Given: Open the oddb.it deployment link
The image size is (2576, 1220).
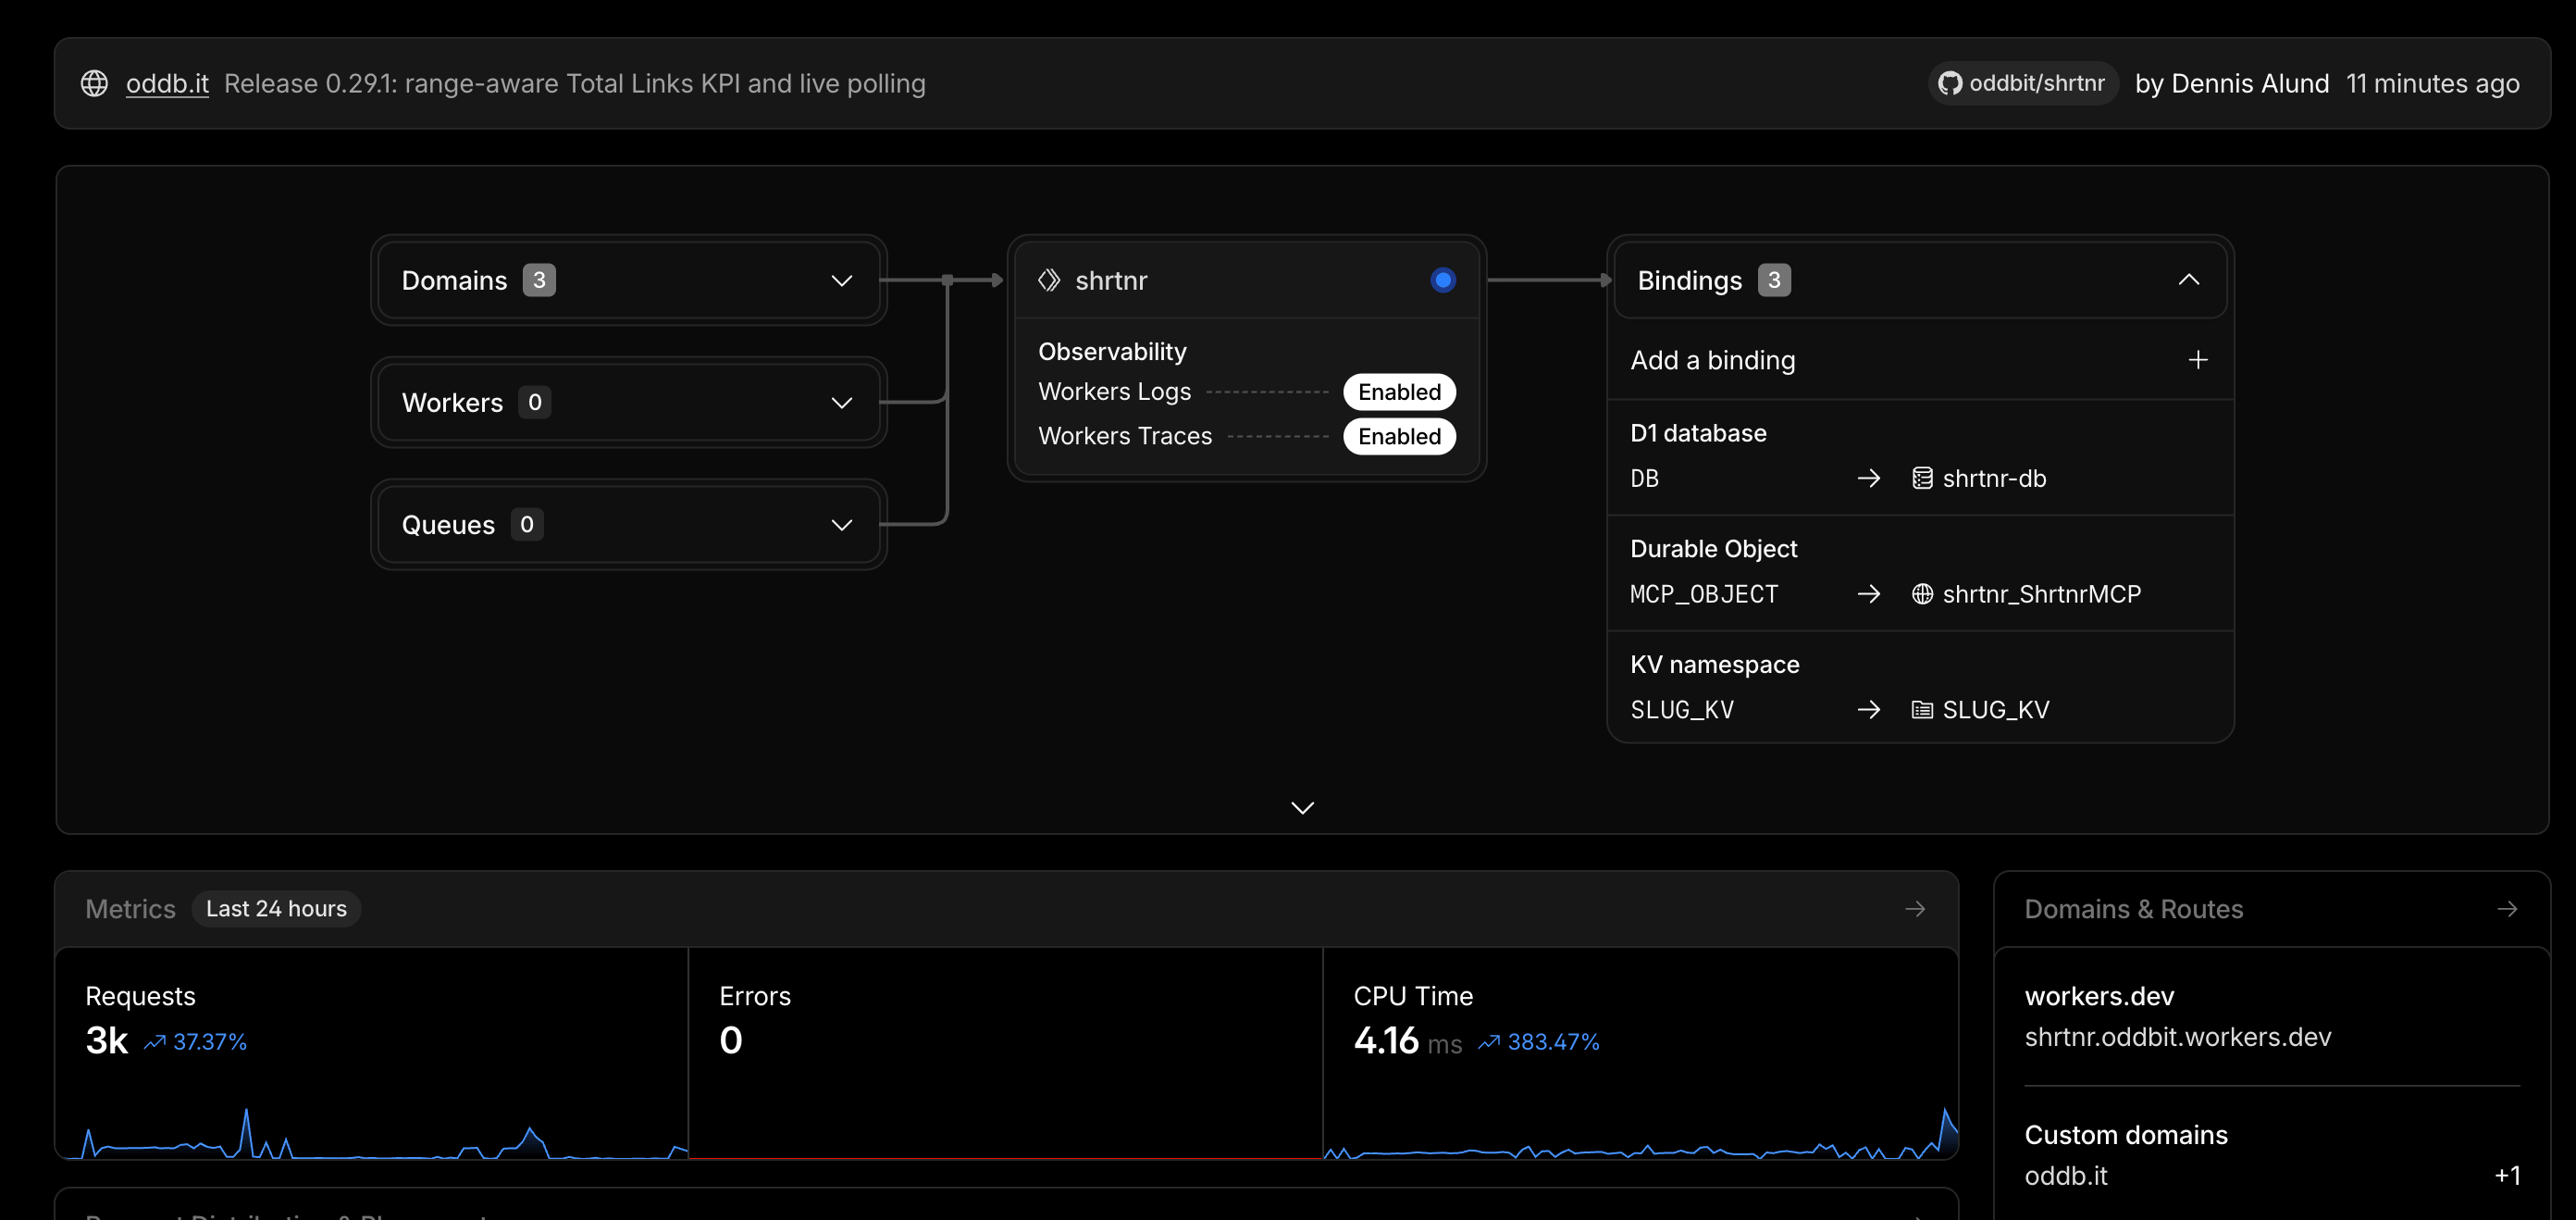Looking at the screenshot, I should tap(167, 83).
